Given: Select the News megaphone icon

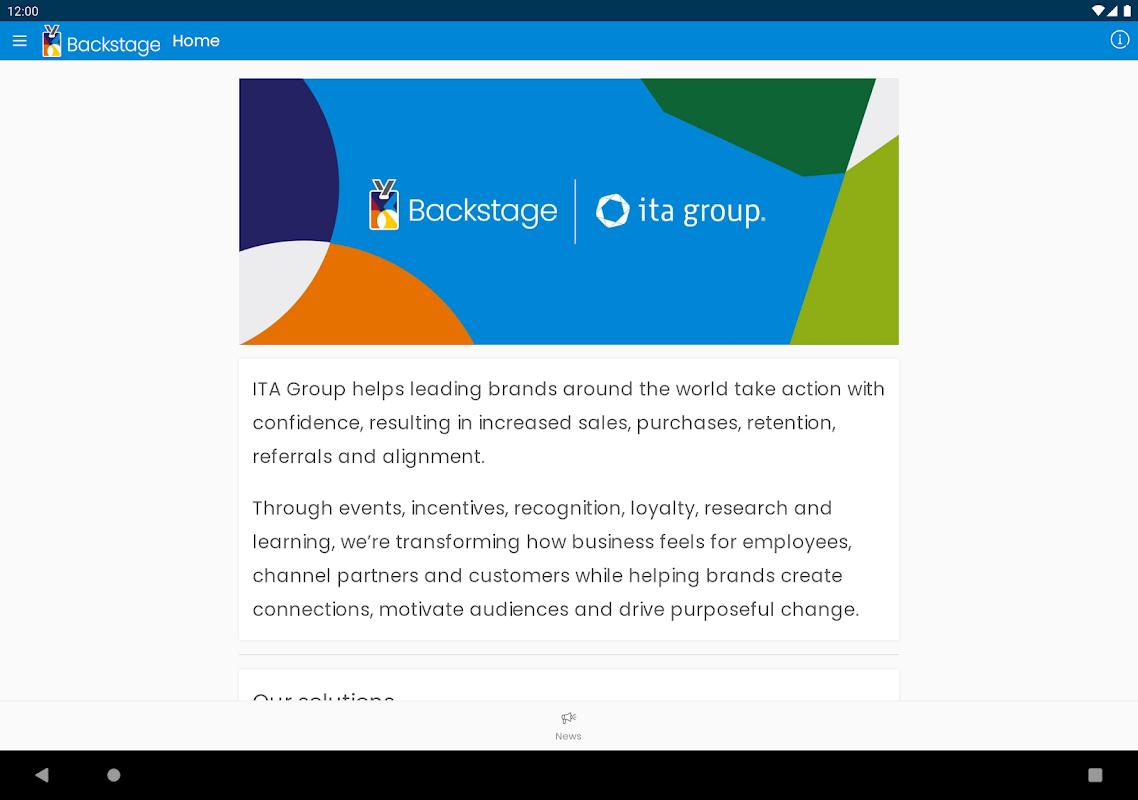Looking at the screenshot, I should (x=568, y=718).
